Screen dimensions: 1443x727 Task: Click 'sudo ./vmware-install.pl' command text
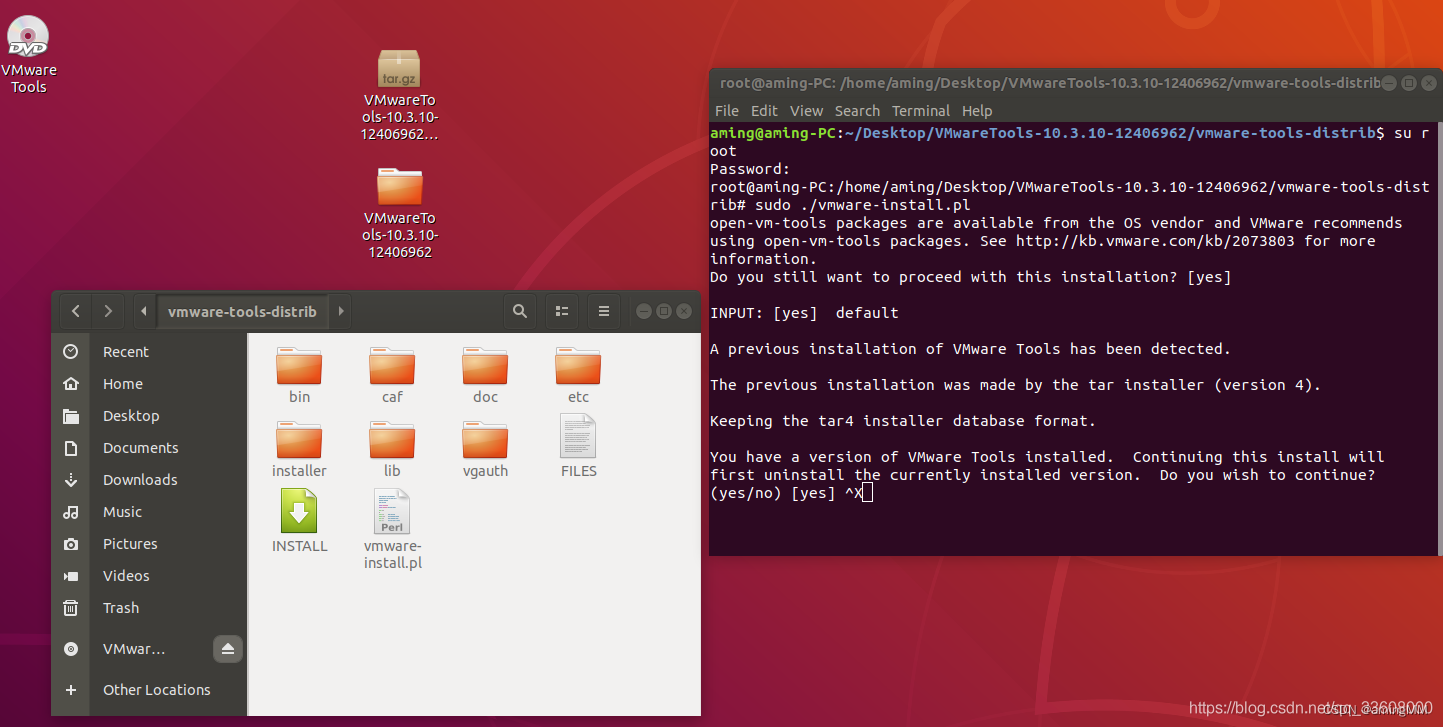point(863,205)
